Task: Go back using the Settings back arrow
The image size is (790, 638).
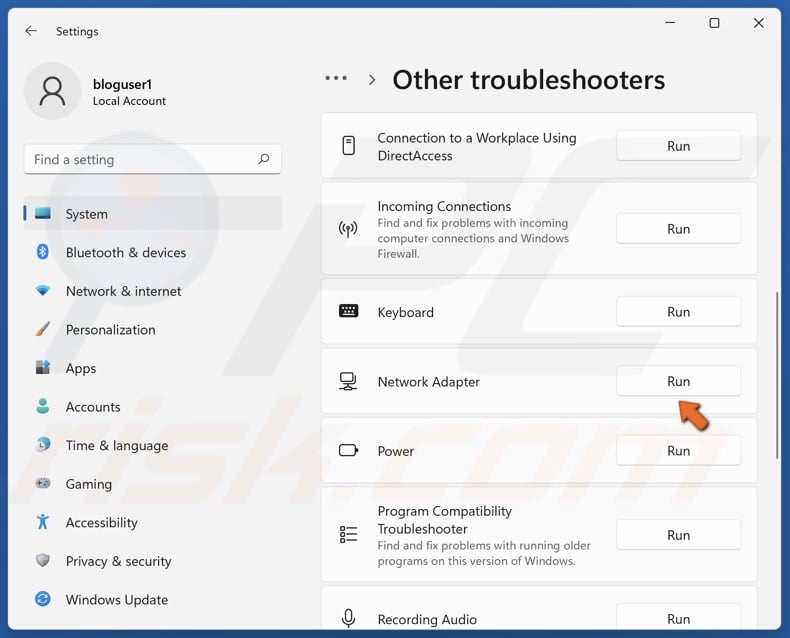Action: coord(31,31)
